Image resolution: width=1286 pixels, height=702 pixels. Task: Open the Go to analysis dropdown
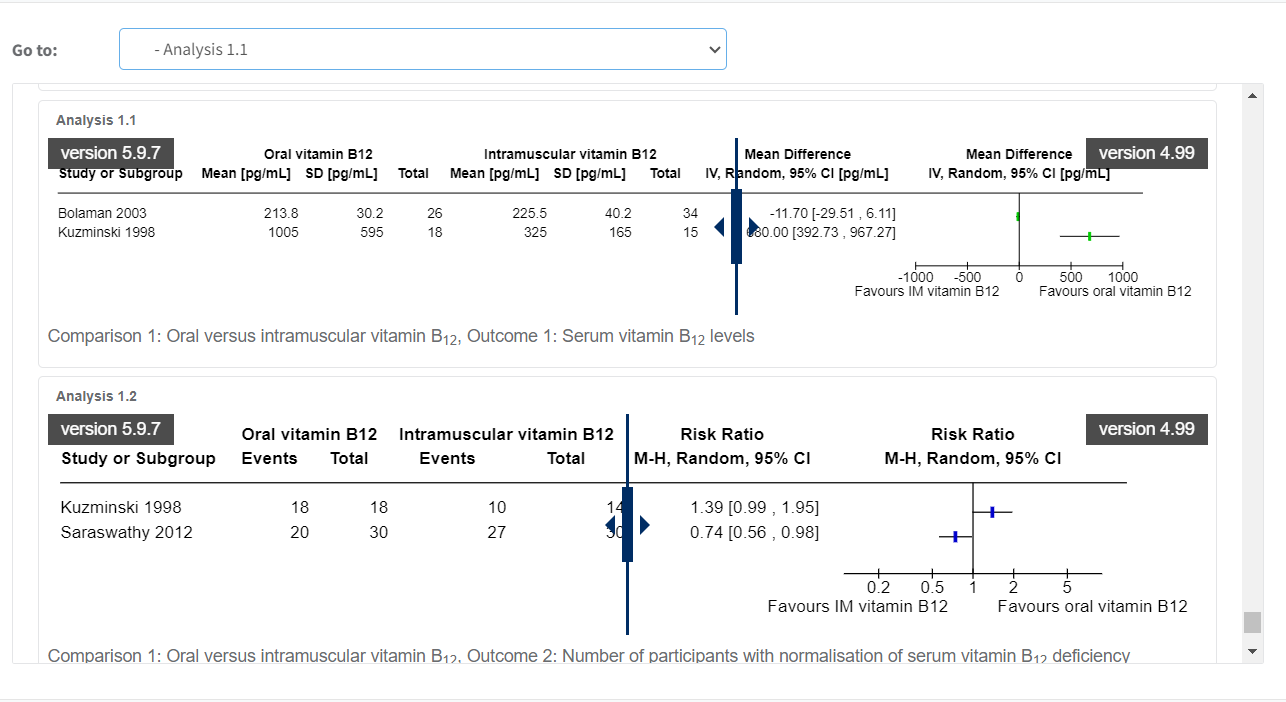tap(422, 49)
